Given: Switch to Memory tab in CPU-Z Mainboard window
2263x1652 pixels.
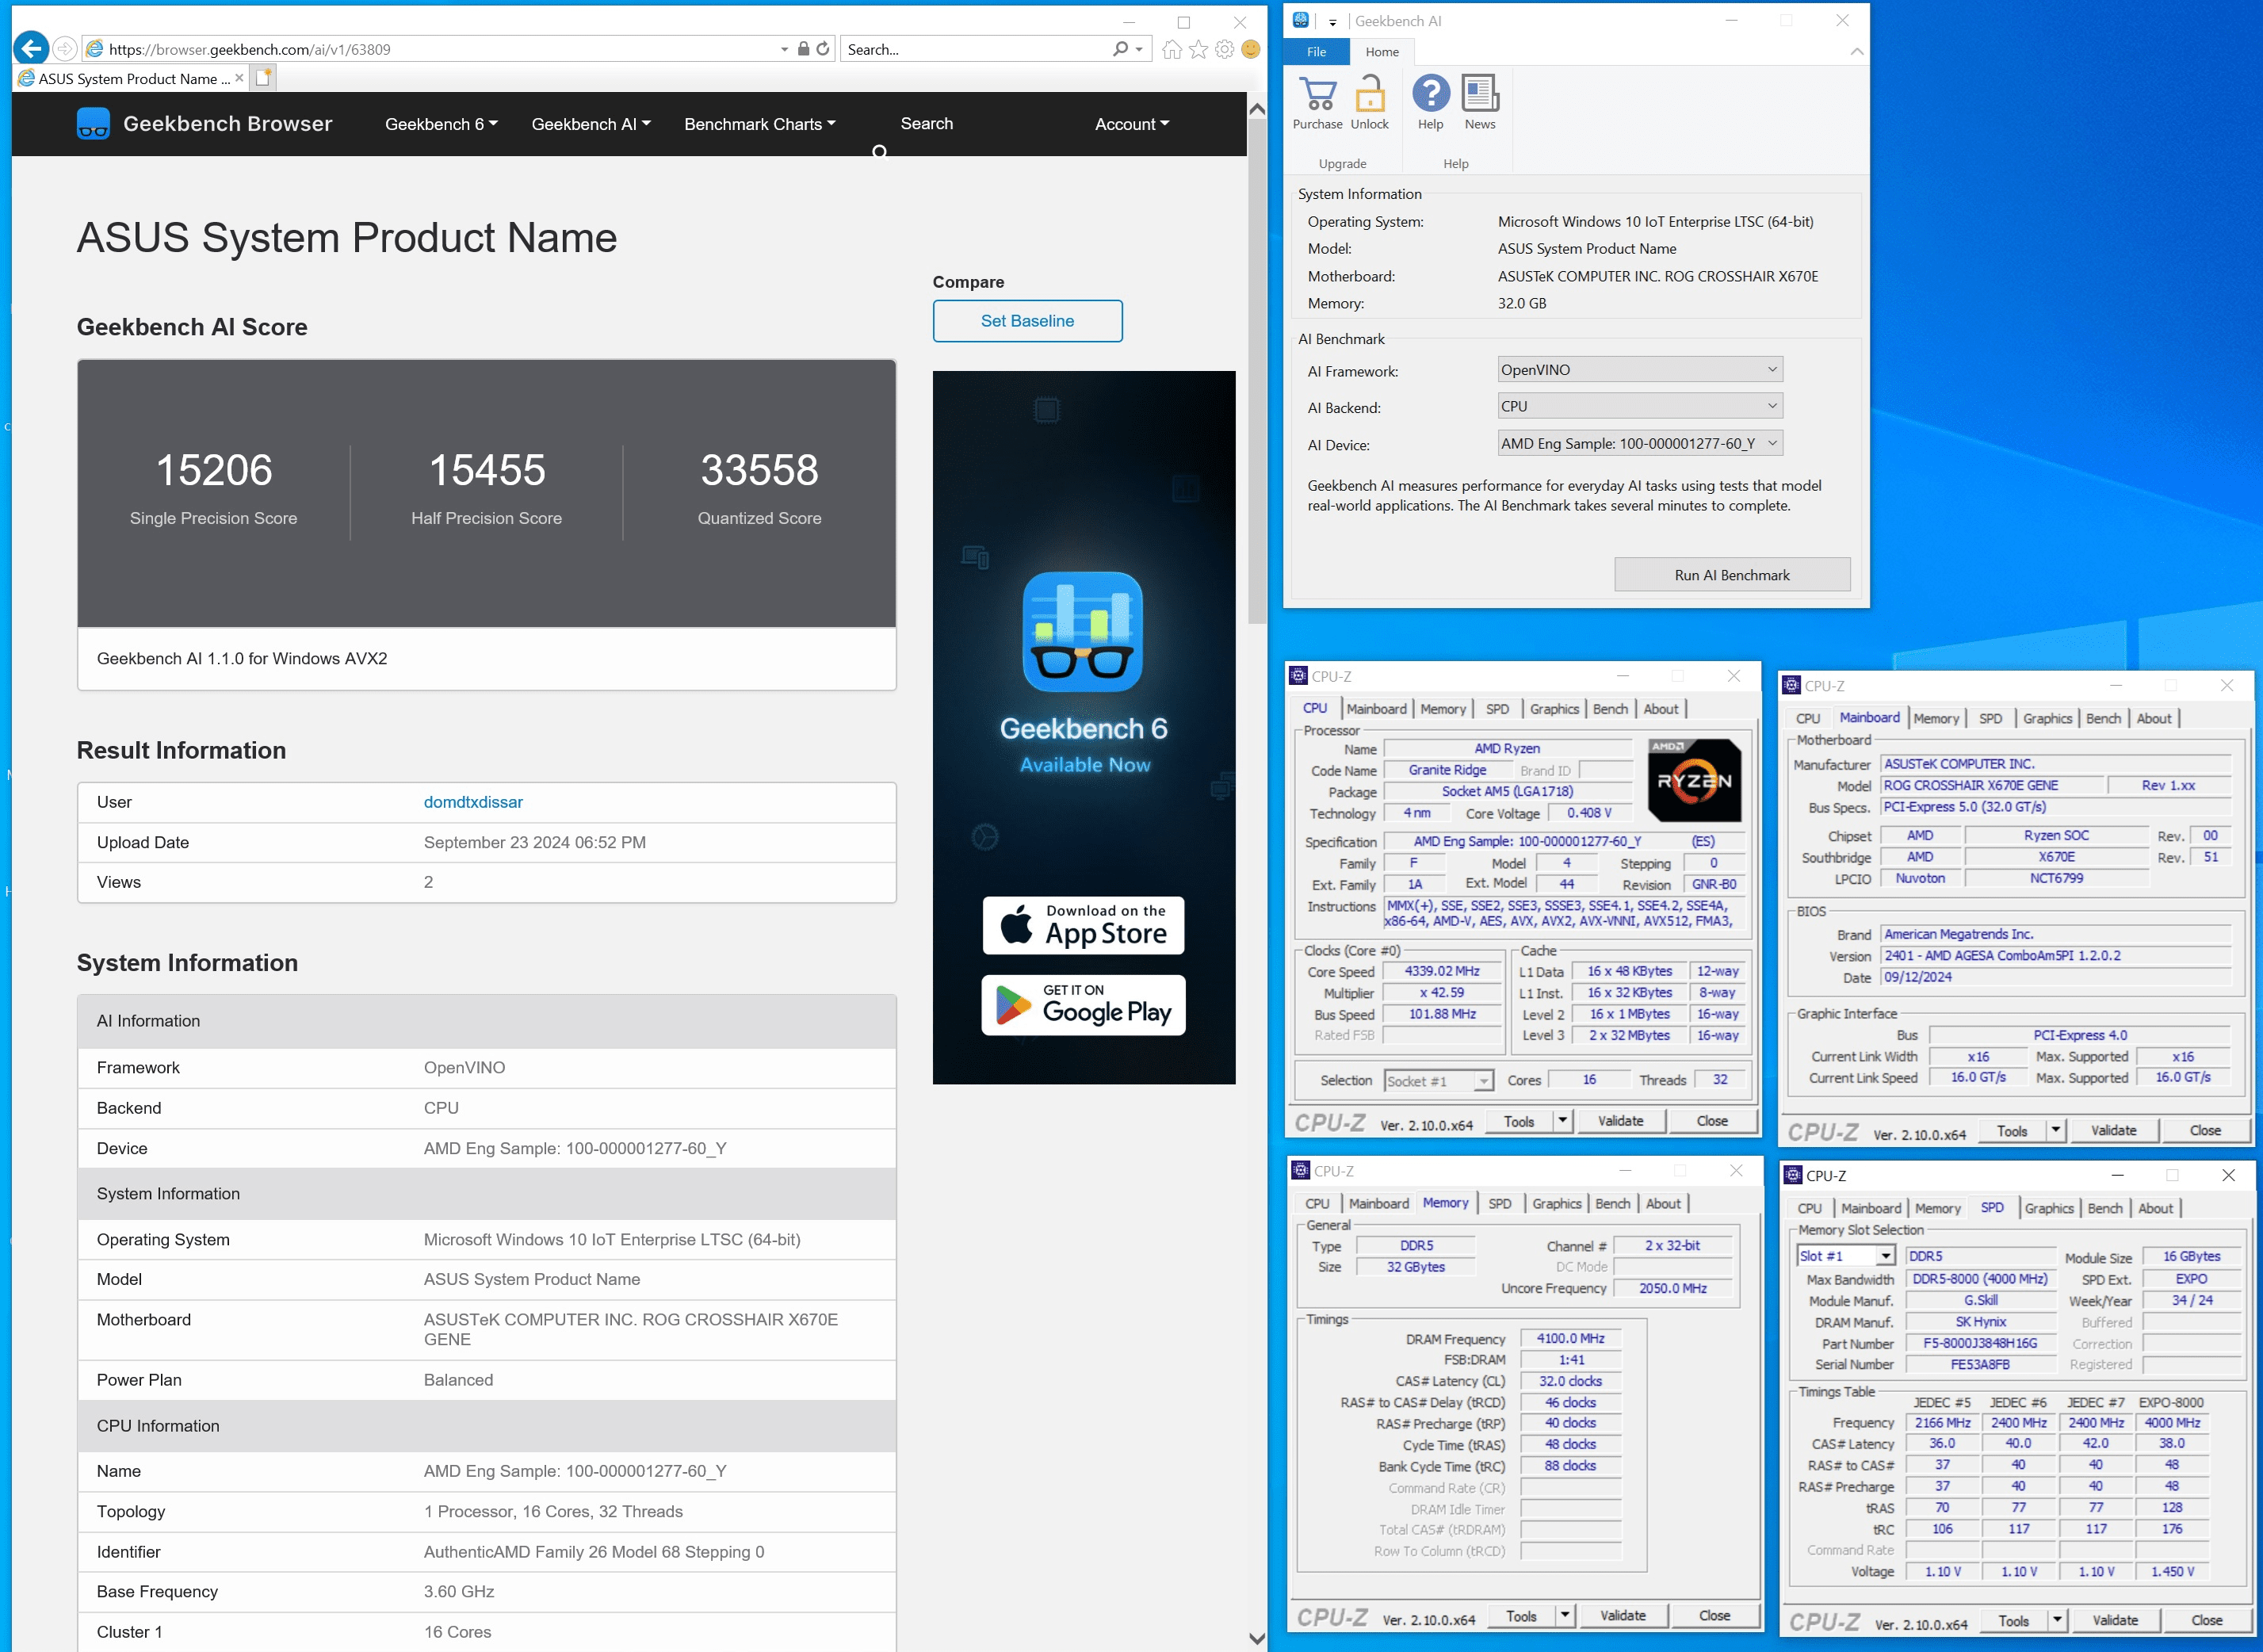Looking at the screenshot, I should [1936, 718].
